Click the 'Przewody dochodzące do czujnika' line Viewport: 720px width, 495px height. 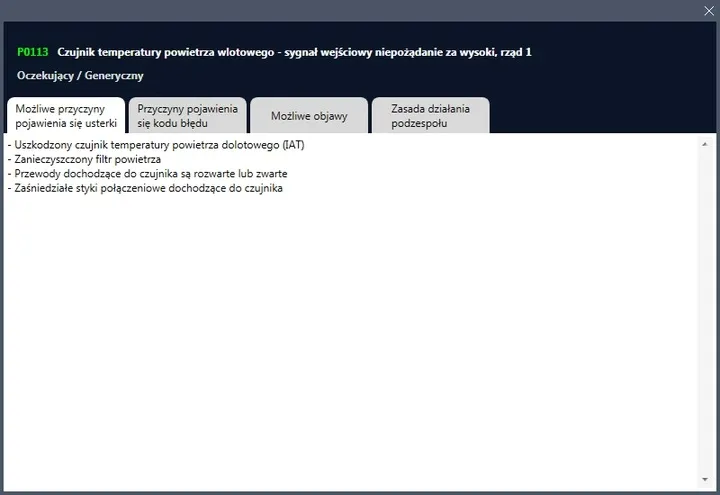point(150,173)
